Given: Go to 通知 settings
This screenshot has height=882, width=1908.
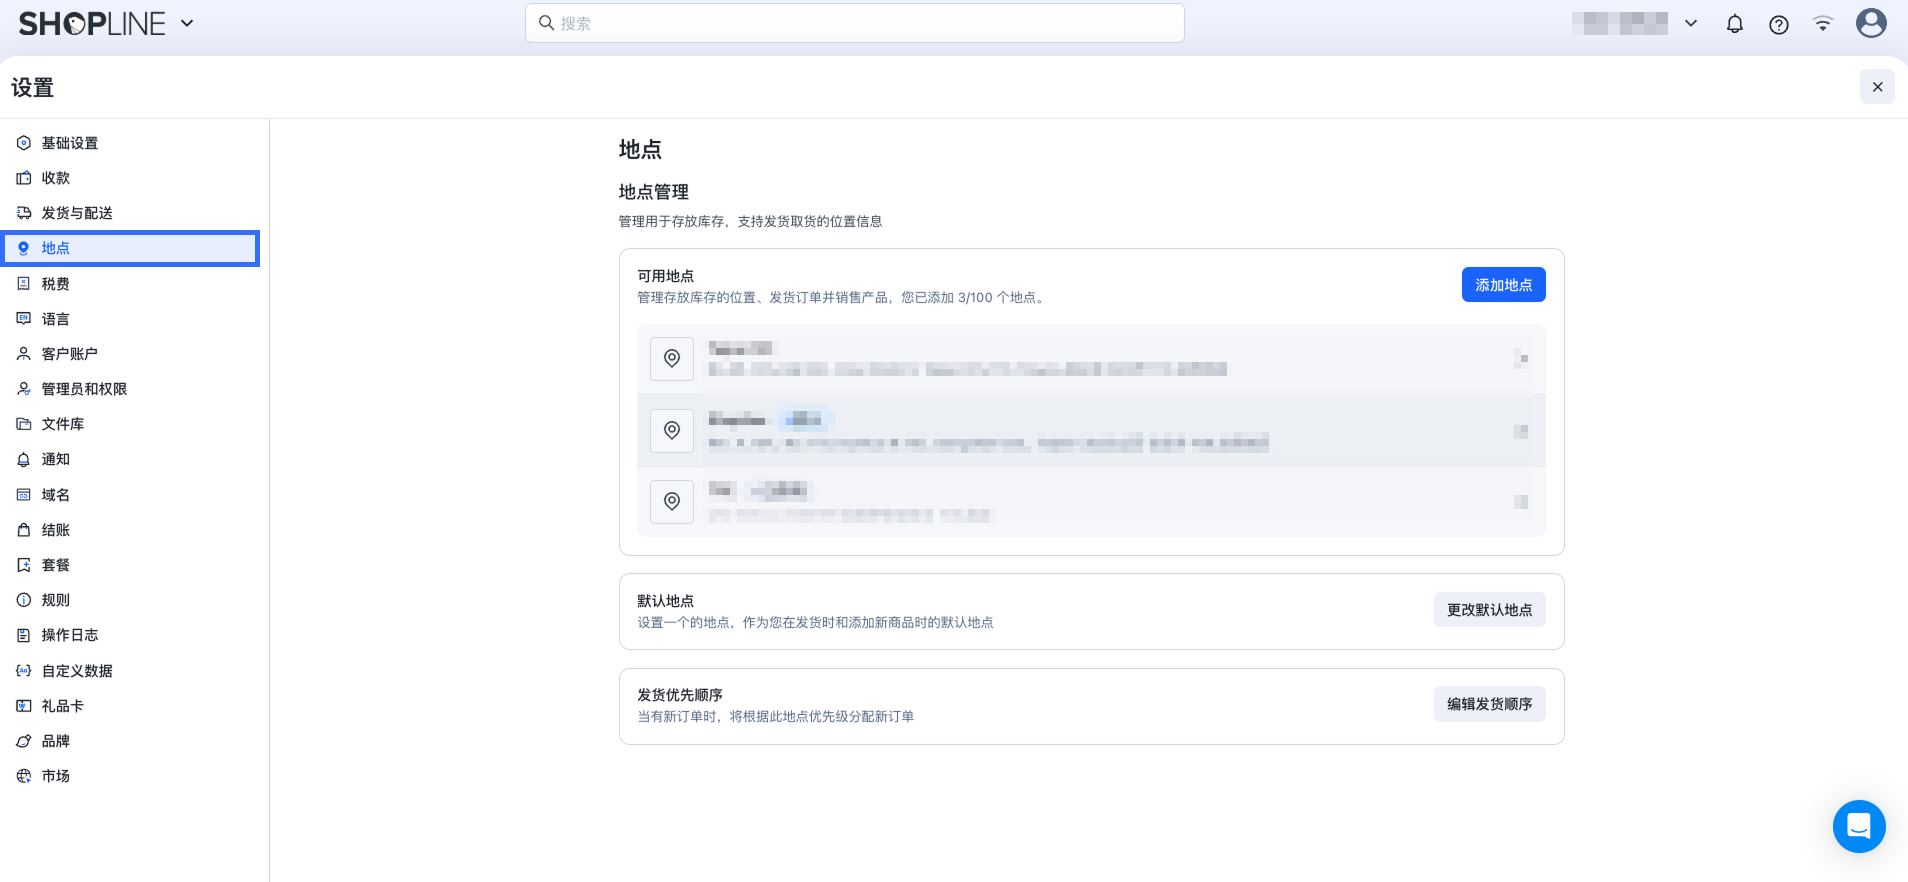Looking at the screenshot, I should 132,459.
